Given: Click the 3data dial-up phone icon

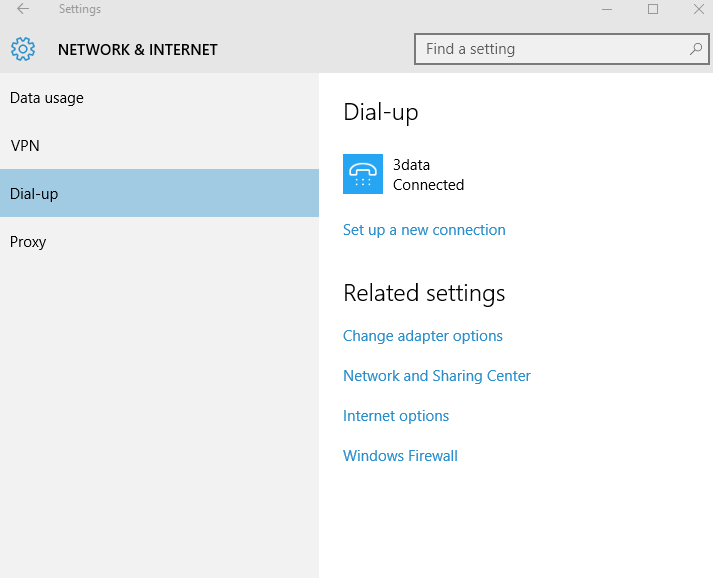Looking at the screenshot, I should [363, 174].
